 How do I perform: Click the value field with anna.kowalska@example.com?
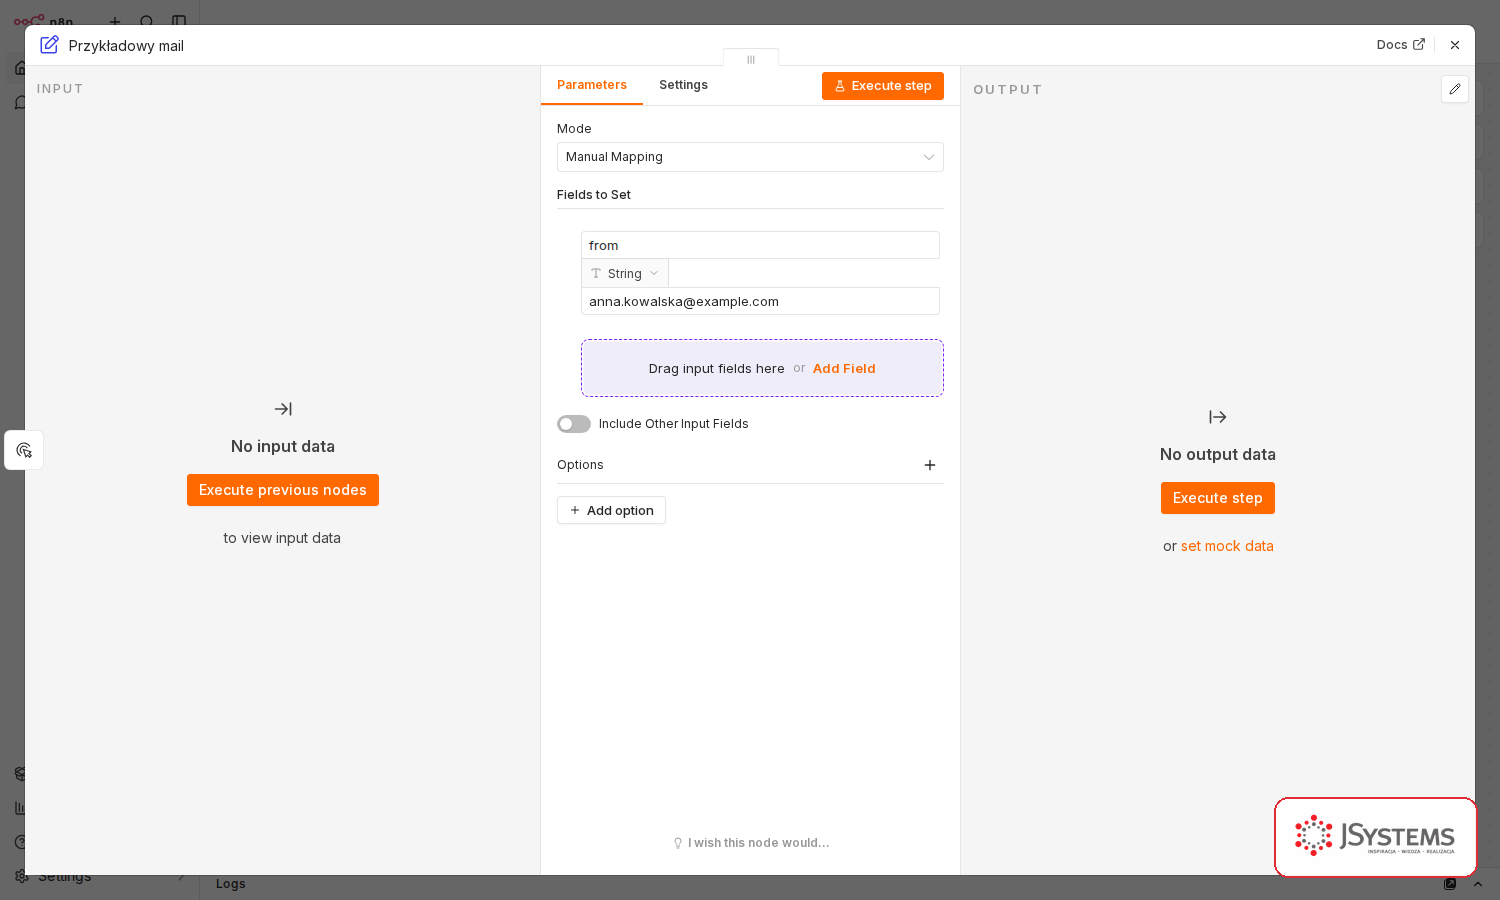[x=760, y=301]
